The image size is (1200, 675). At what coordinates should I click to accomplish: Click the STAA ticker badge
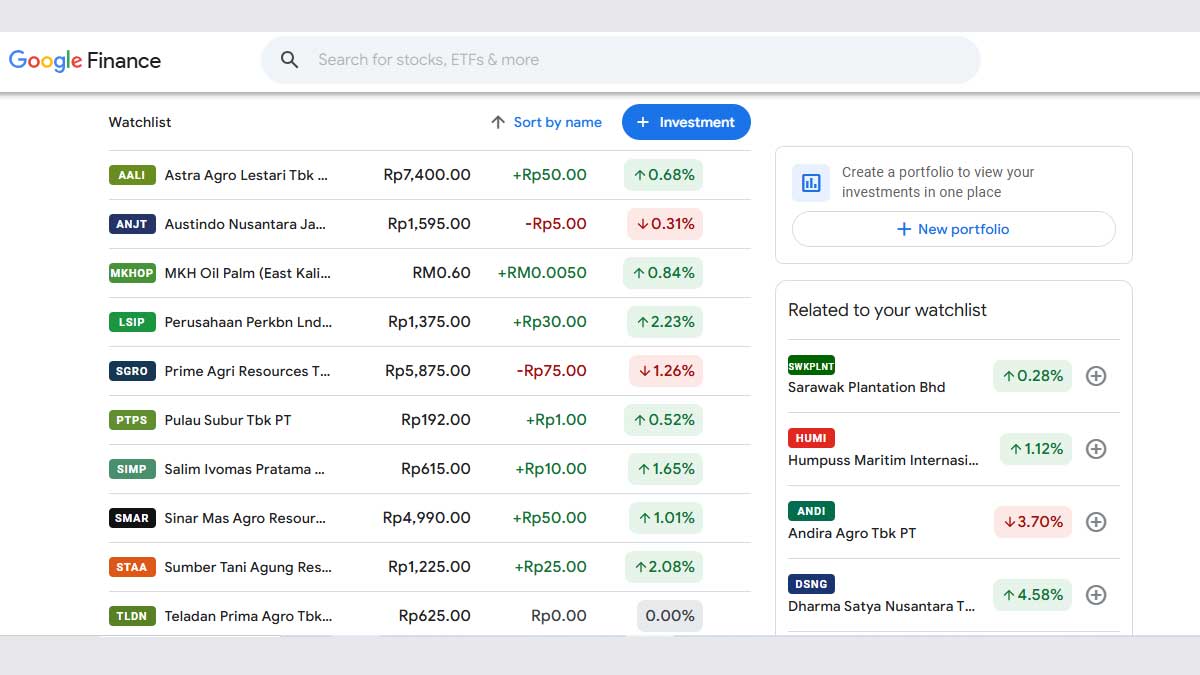point(132,567)
